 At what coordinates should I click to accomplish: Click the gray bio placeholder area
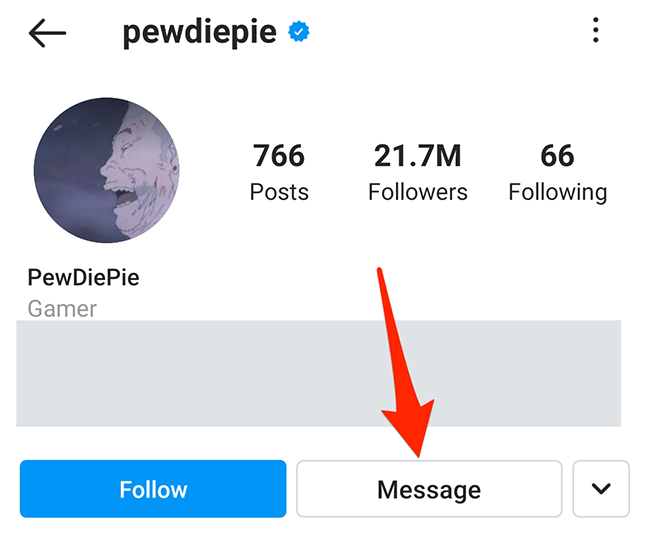(x=318, y=373)
